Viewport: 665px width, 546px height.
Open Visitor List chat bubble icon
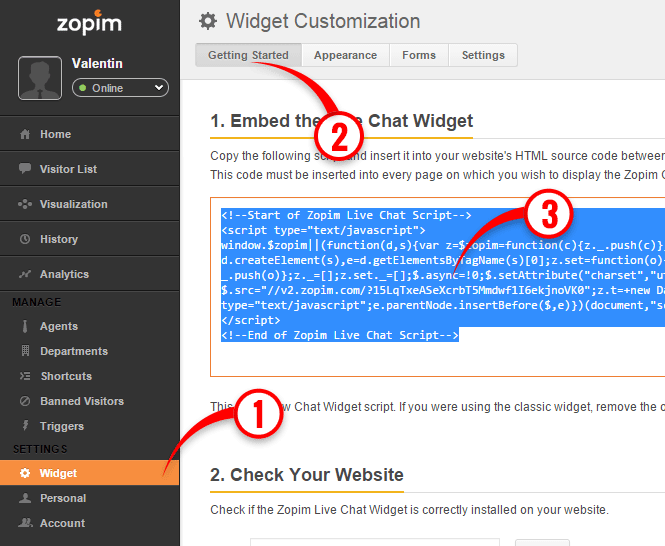25,169
